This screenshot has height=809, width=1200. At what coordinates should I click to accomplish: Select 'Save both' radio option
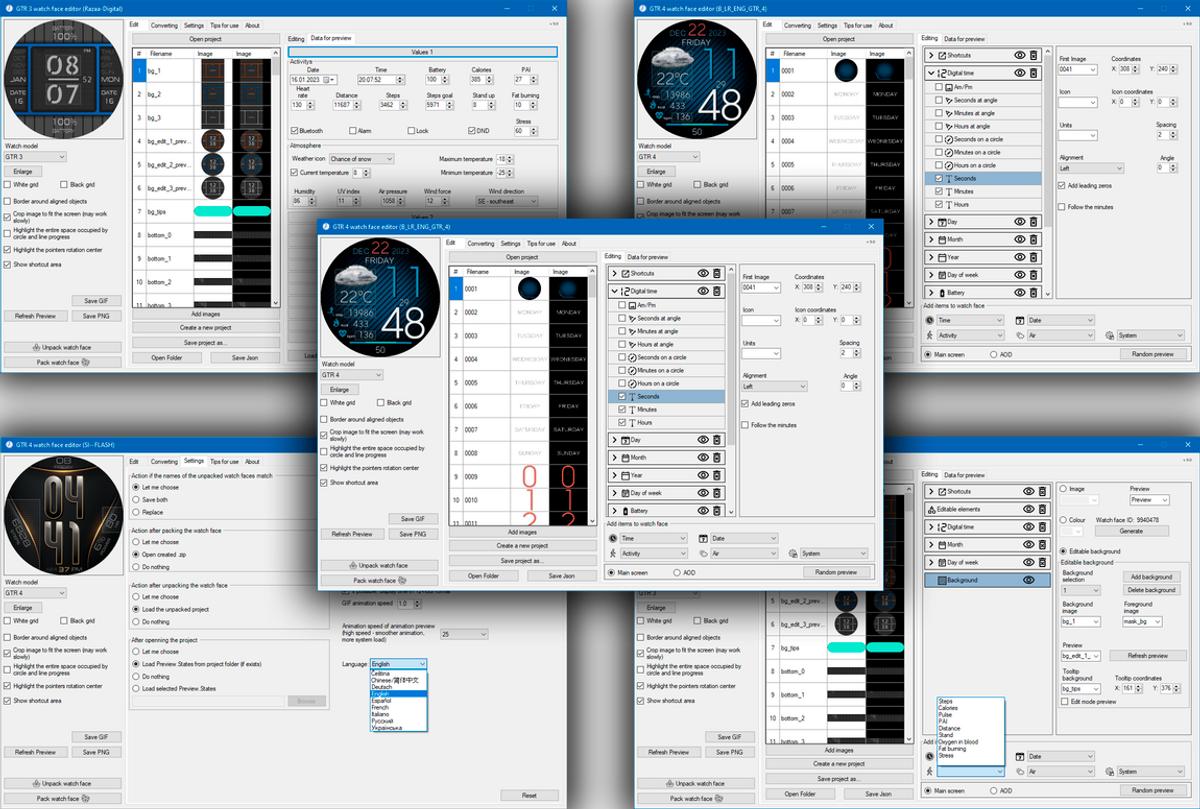pos(137,499)
